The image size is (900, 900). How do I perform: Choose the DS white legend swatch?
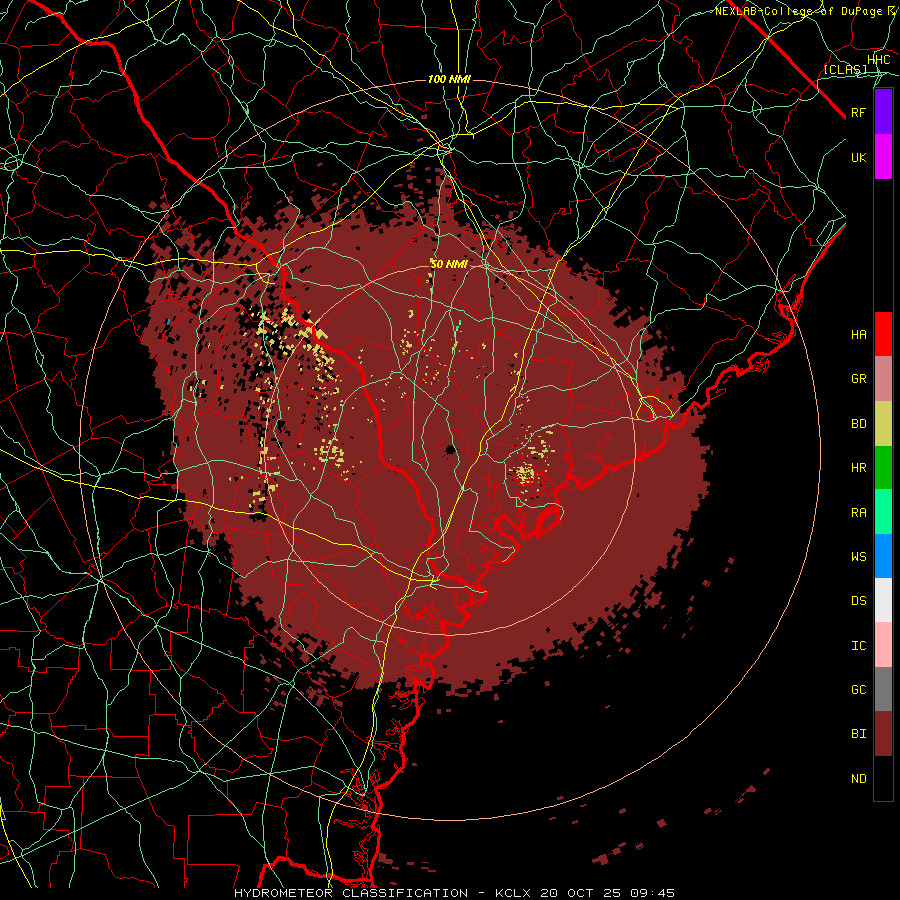point(883,600)
